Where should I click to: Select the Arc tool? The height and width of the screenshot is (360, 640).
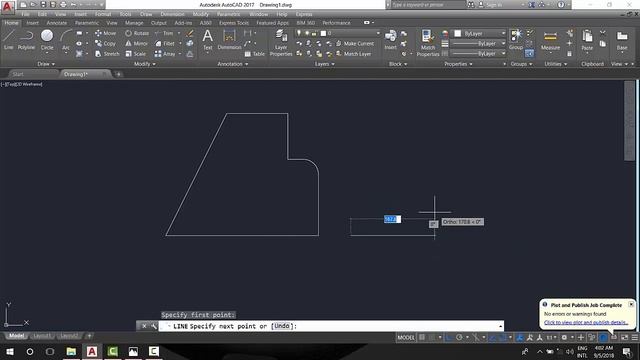[66, 40]
